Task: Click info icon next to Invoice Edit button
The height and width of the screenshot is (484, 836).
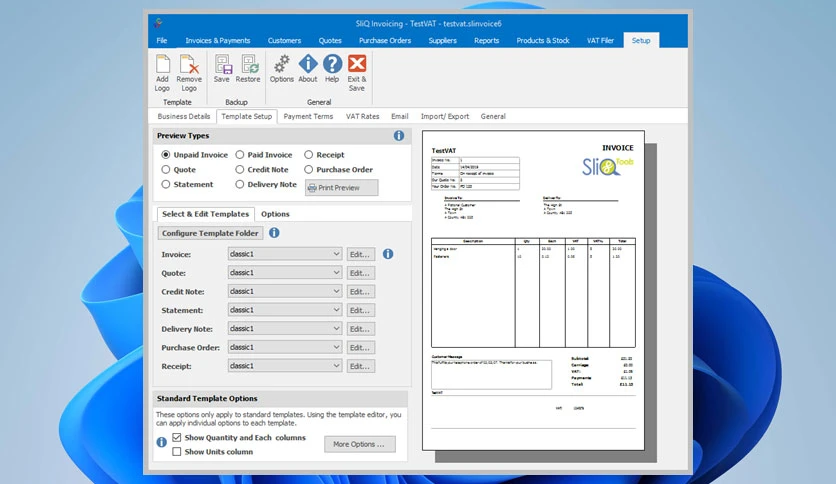Action: pos(388,254)
